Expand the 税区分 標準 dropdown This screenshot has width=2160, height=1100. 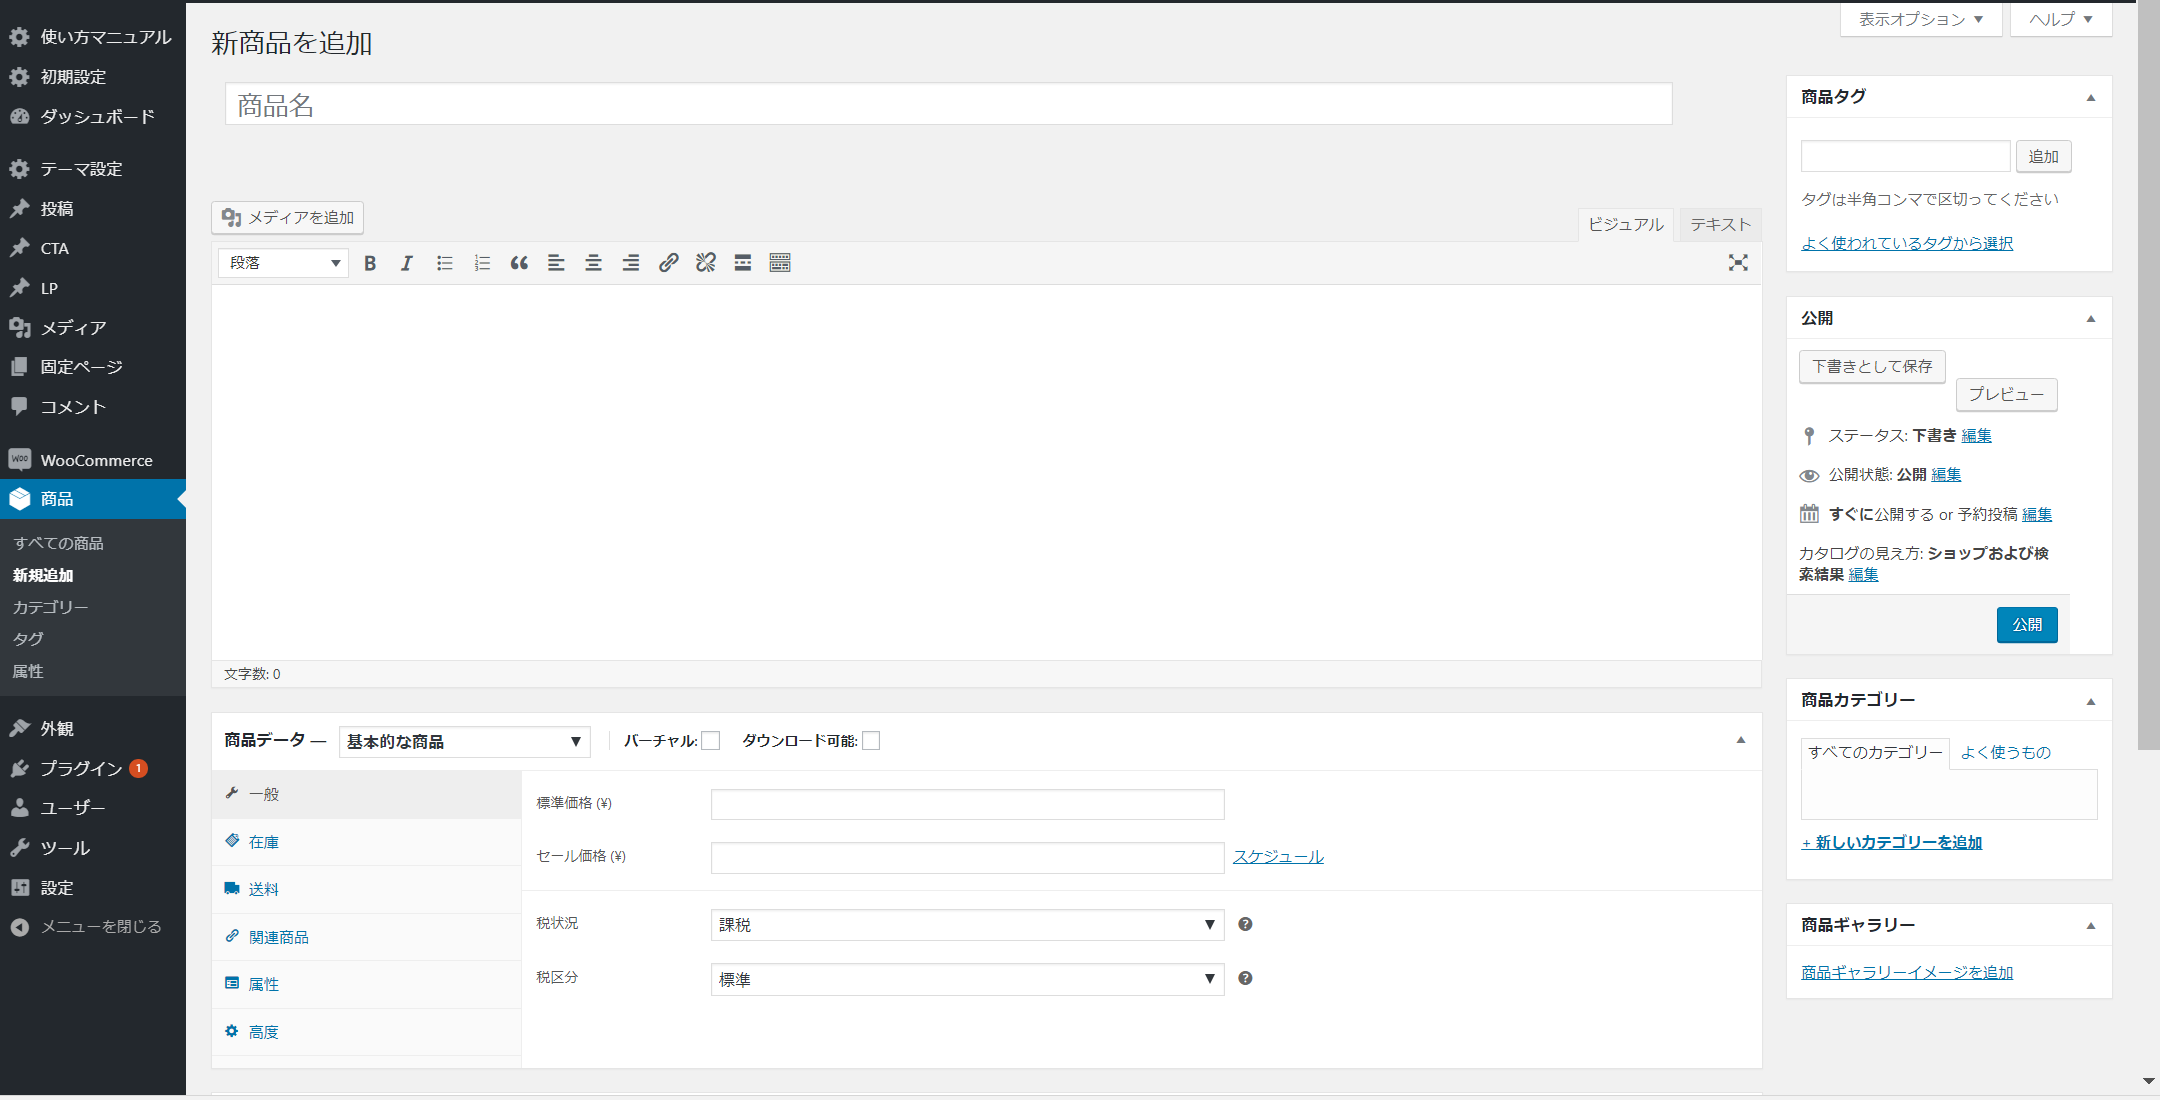(x=966, y=979)
